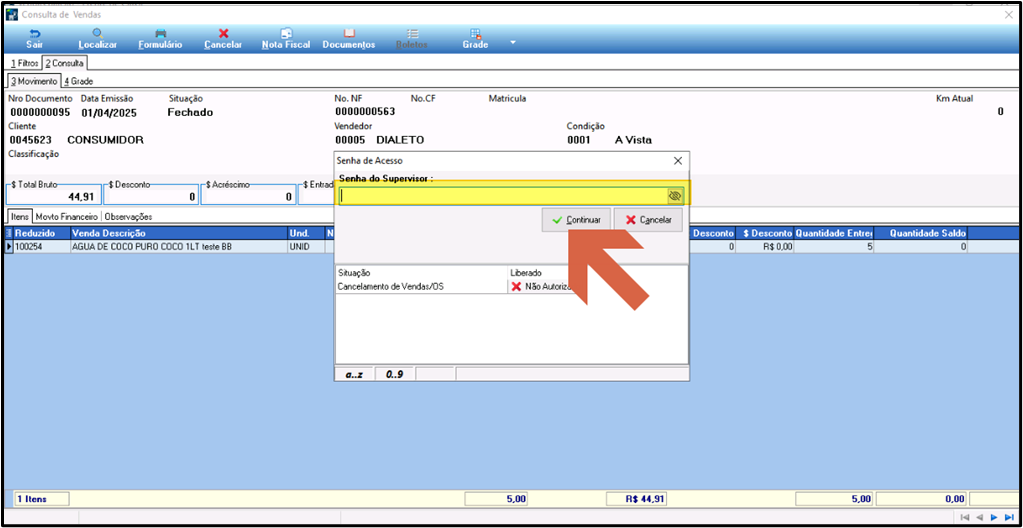
Task: Open the Formulário printer icon
Action: point(160,39)
